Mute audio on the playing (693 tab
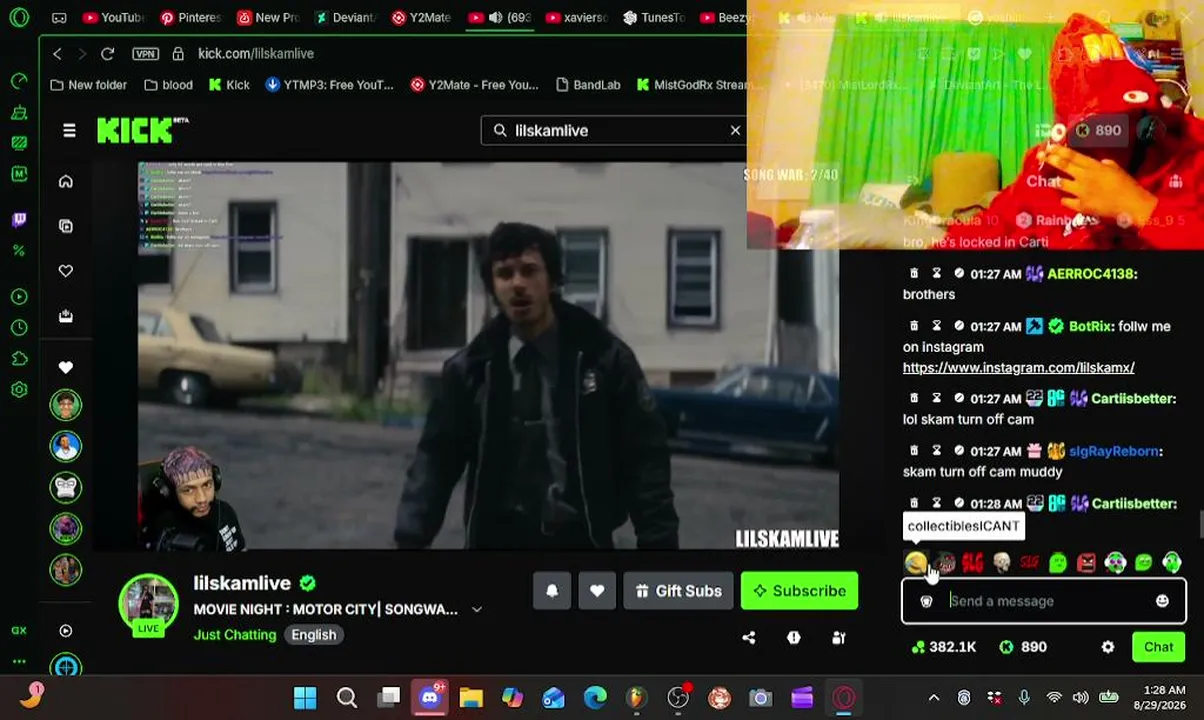The width and height of the screenshot is (1204, 720). click(495, 17)
